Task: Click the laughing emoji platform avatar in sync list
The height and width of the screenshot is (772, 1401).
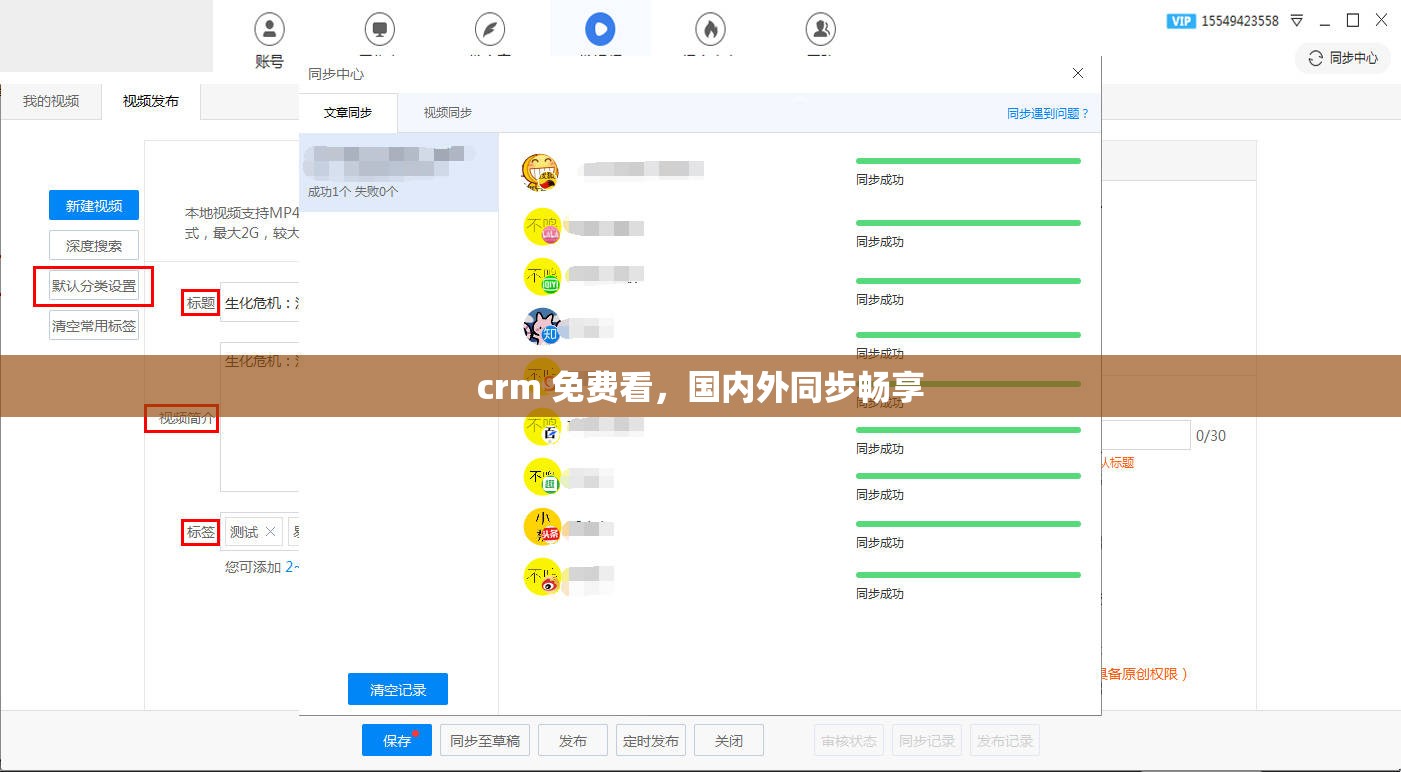Action: pyautogui.click(x=541, y=171)
